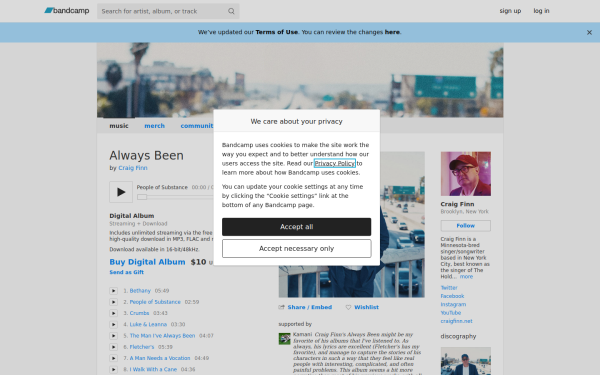The width and height of the screenshot is (600, 375).
Task: Click Send as Gift
Action: click(127, 272)
